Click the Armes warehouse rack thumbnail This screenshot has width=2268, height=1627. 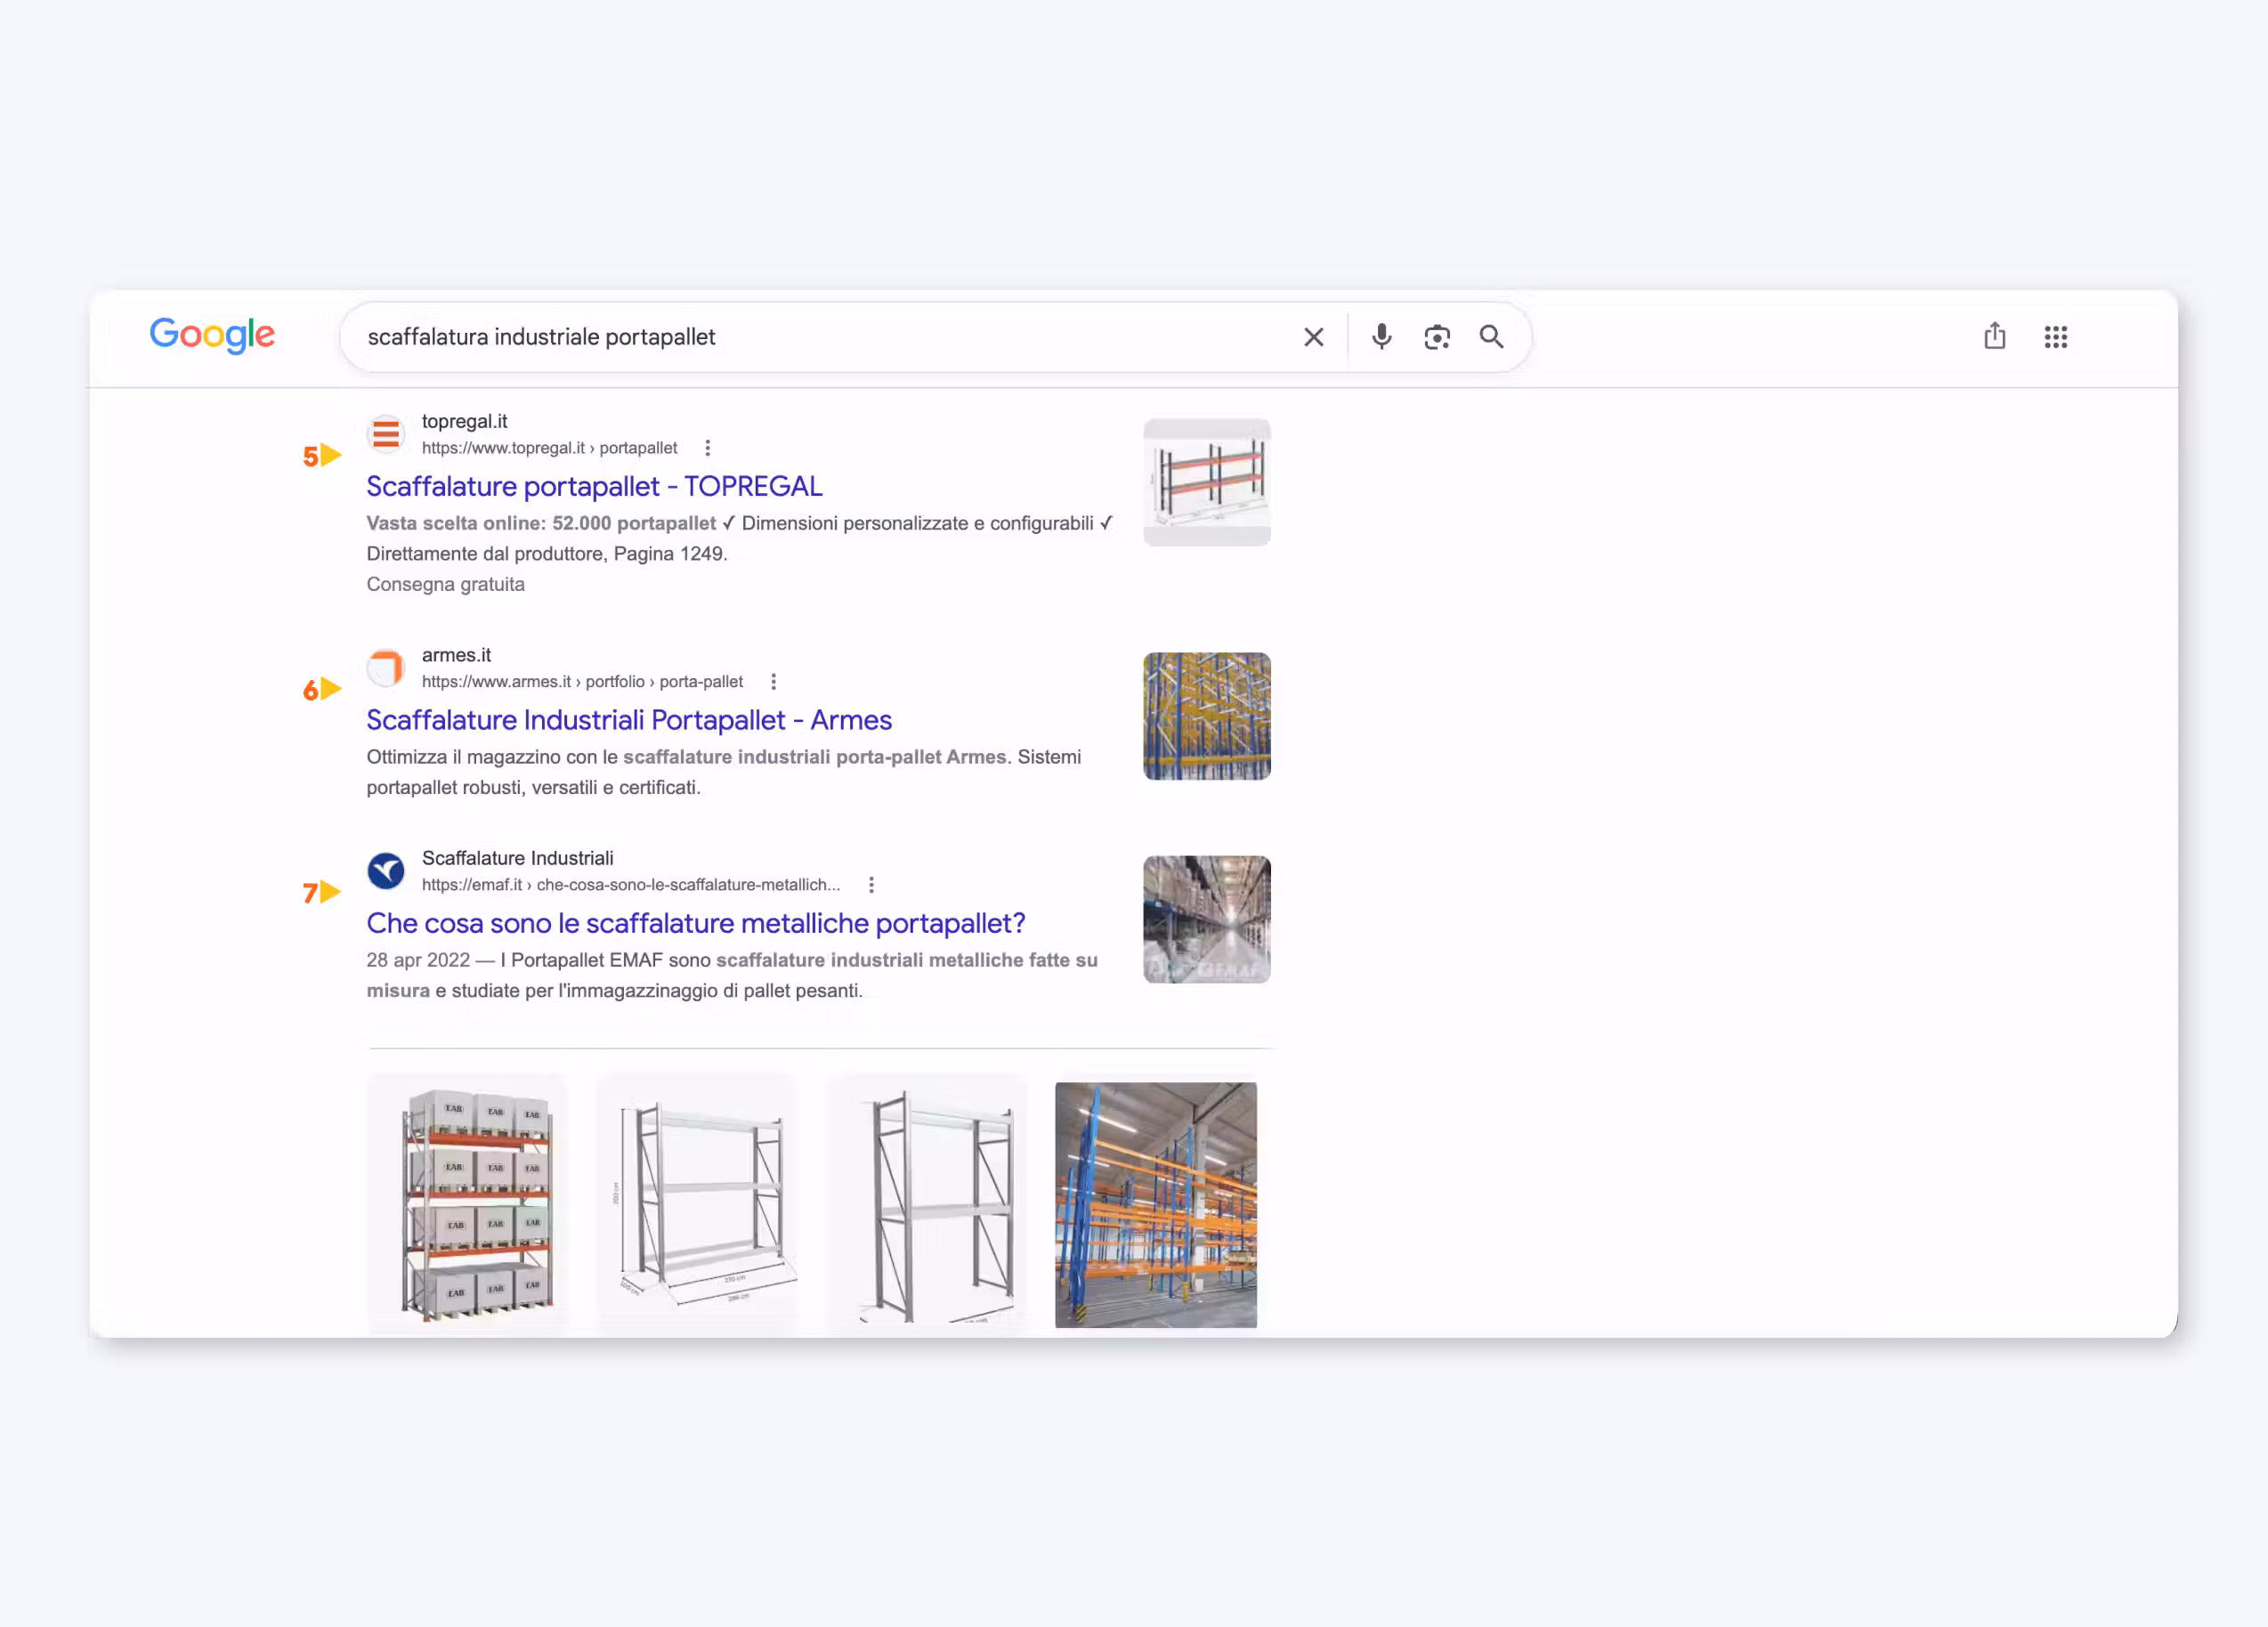coord(1206,716)
